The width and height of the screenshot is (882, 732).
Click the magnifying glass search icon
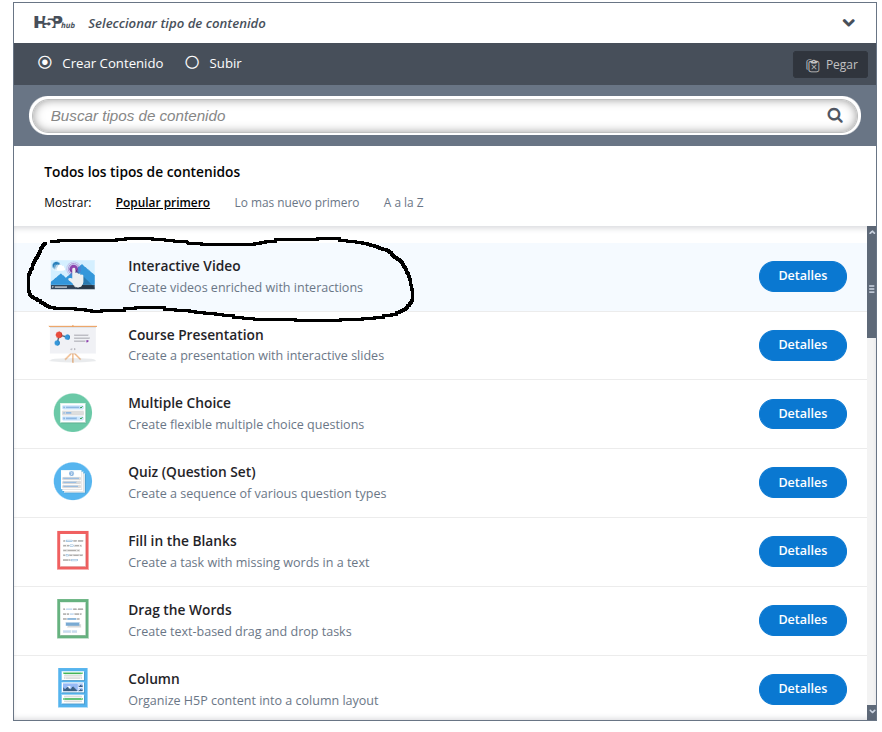click(x=835, y=116)
